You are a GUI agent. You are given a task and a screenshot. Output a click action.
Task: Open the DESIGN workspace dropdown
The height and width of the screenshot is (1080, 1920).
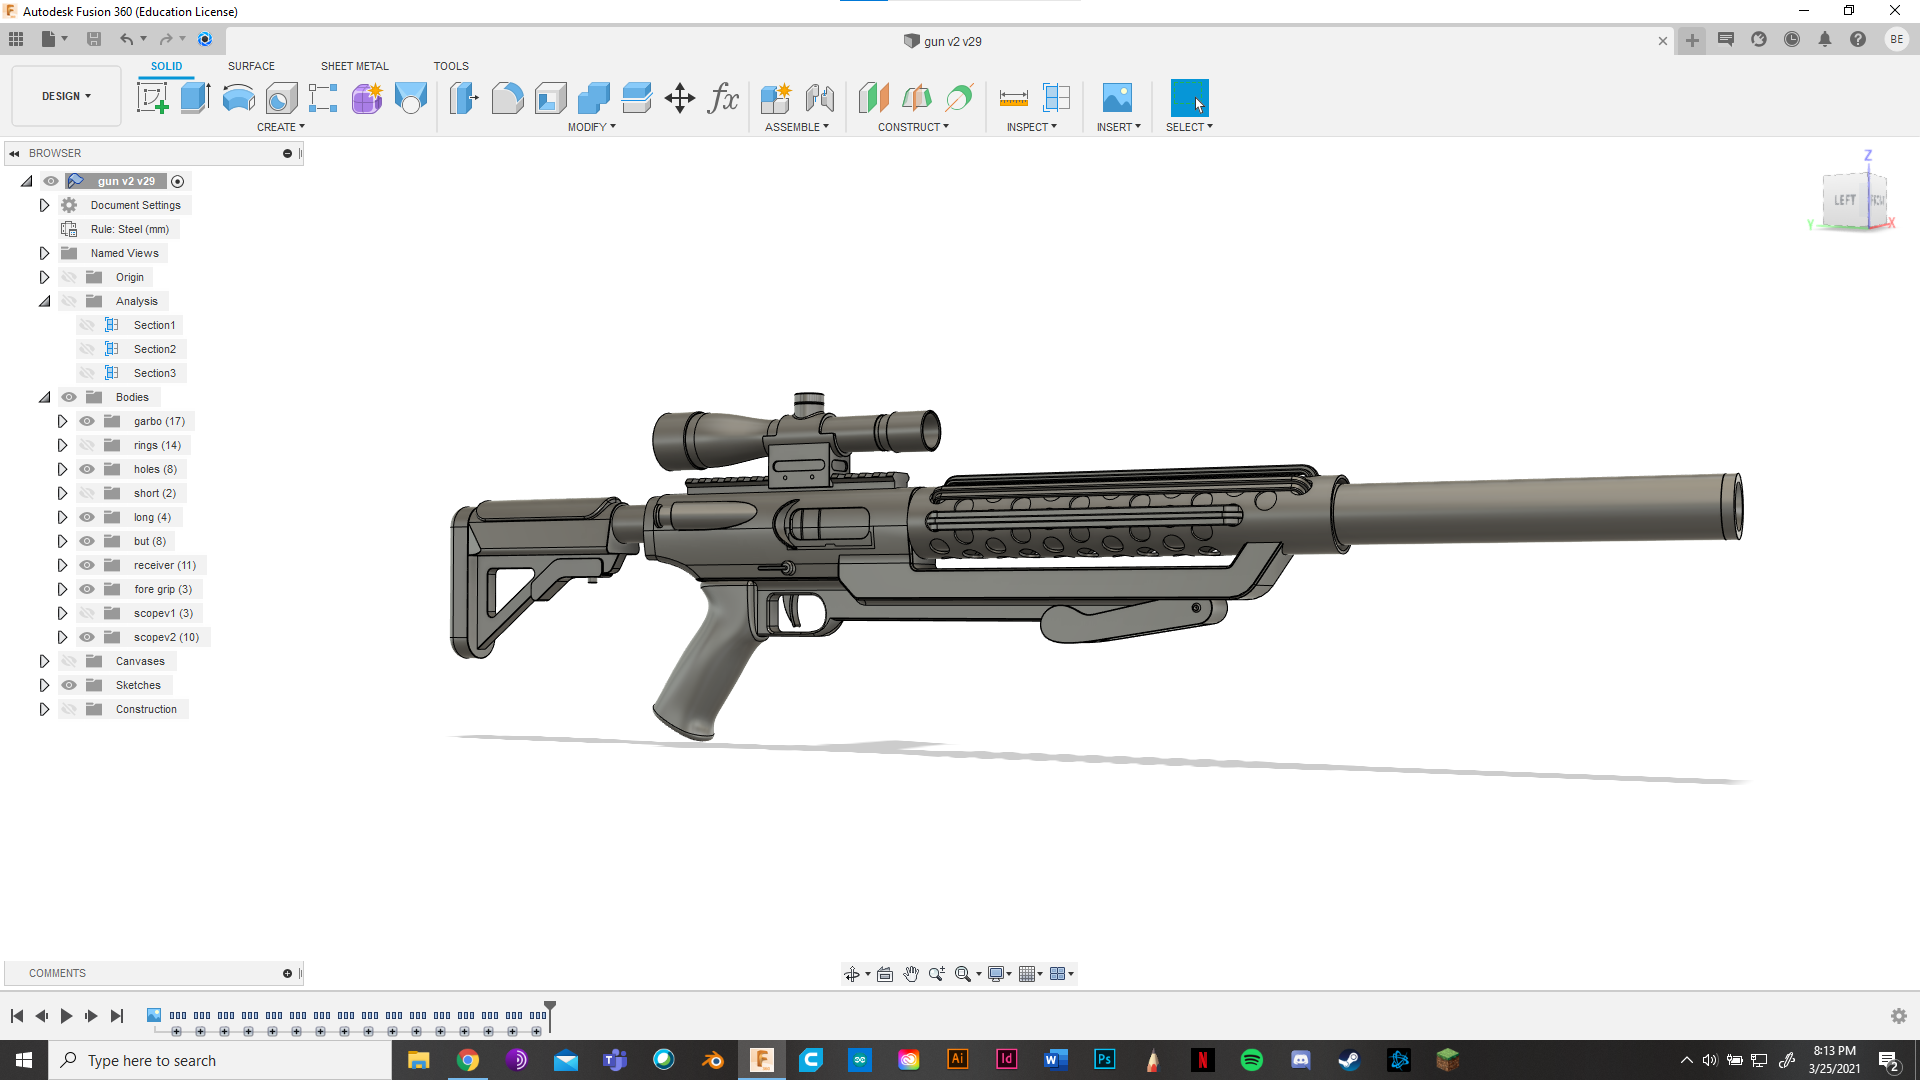[x=66, y=96]
